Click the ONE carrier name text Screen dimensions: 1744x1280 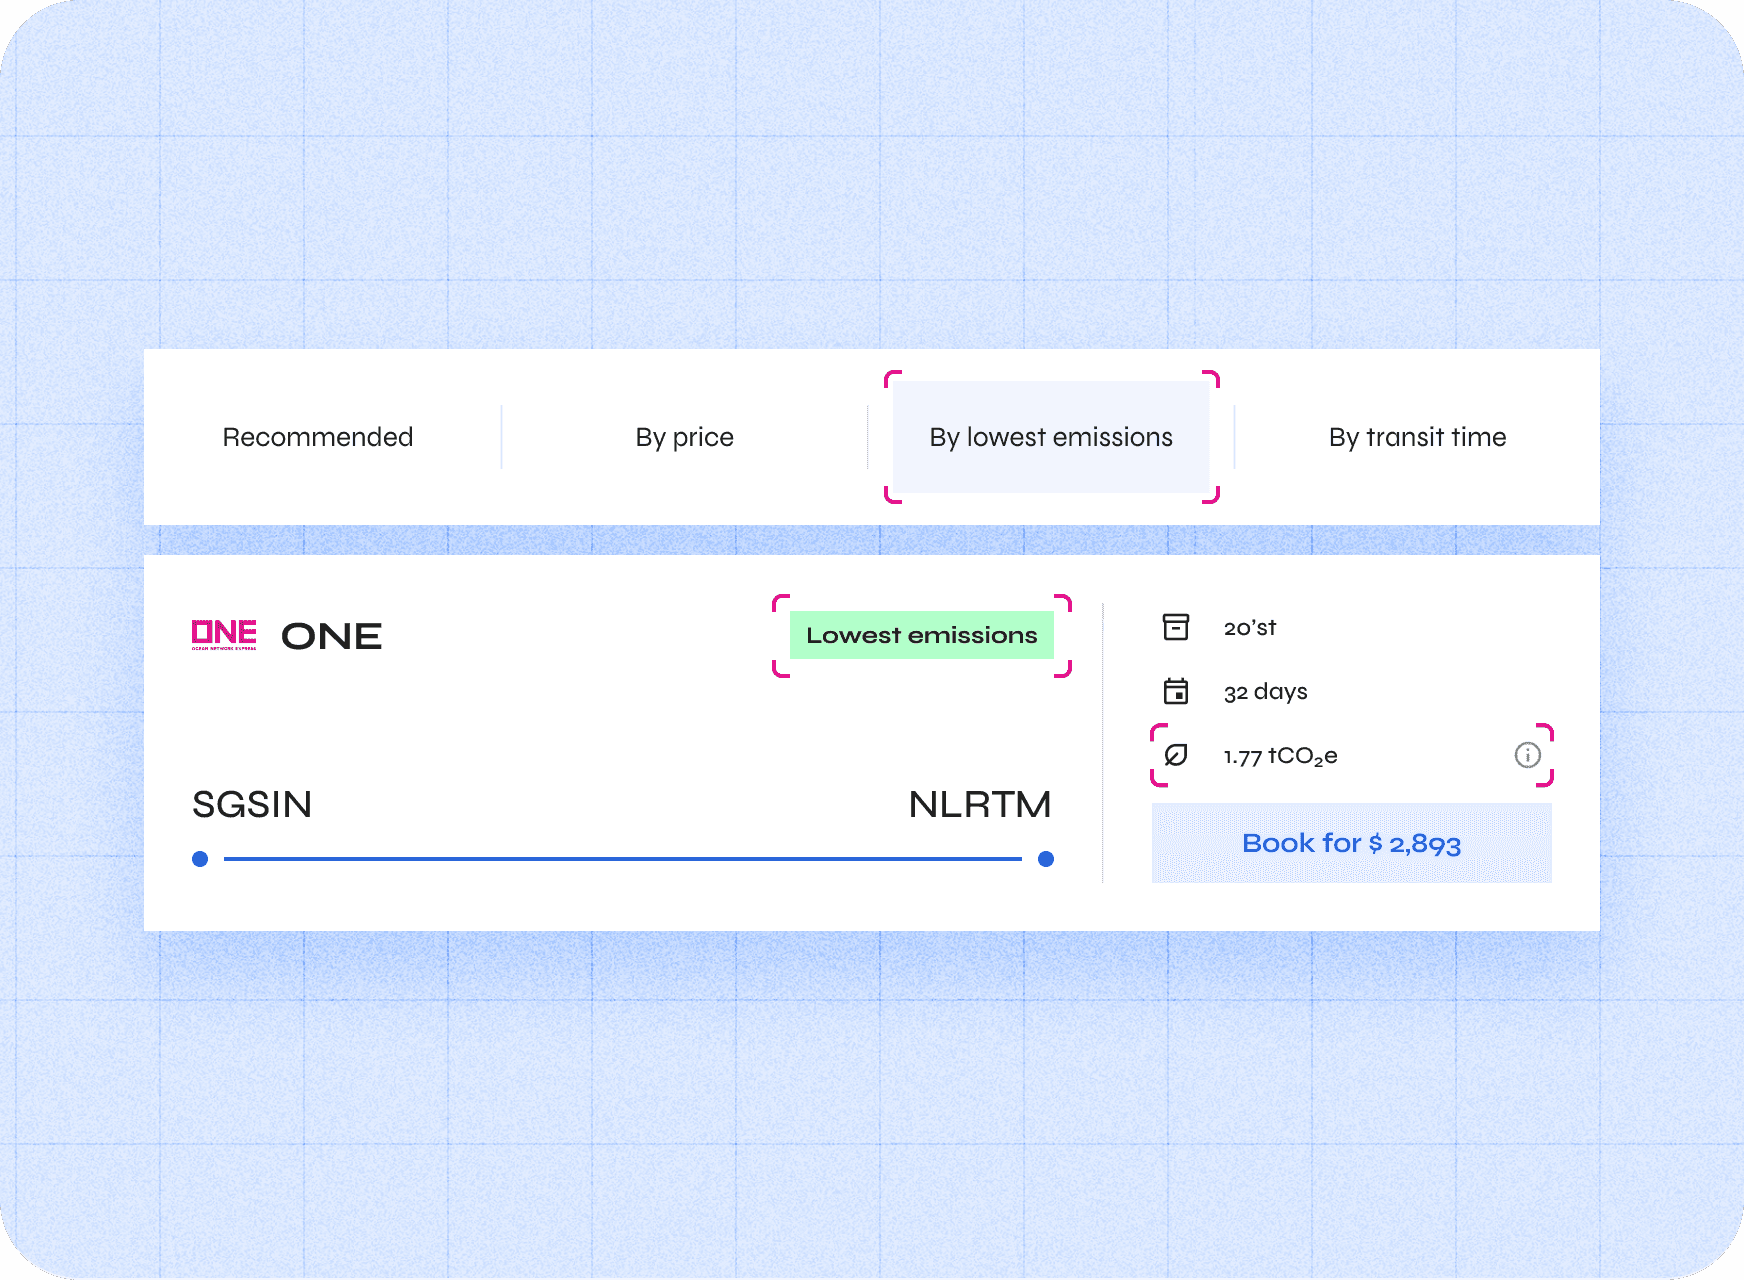pos(333,635)
